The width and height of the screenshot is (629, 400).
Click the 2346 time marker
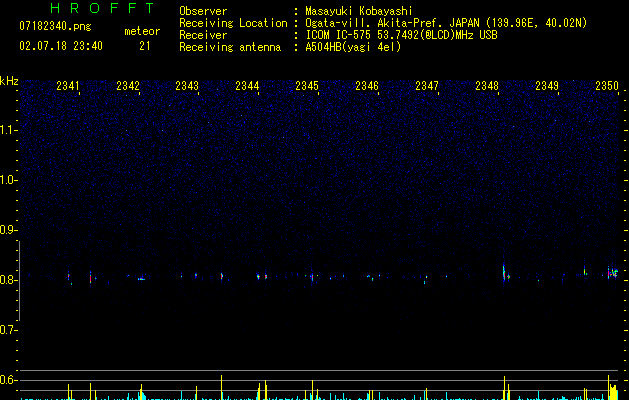[367, 86]
